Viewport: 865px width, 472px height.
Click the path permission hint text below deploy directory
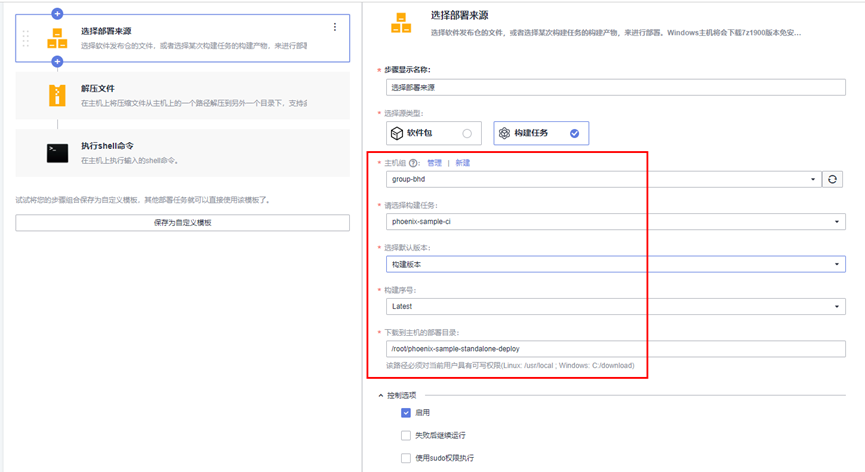coord(510,366)
